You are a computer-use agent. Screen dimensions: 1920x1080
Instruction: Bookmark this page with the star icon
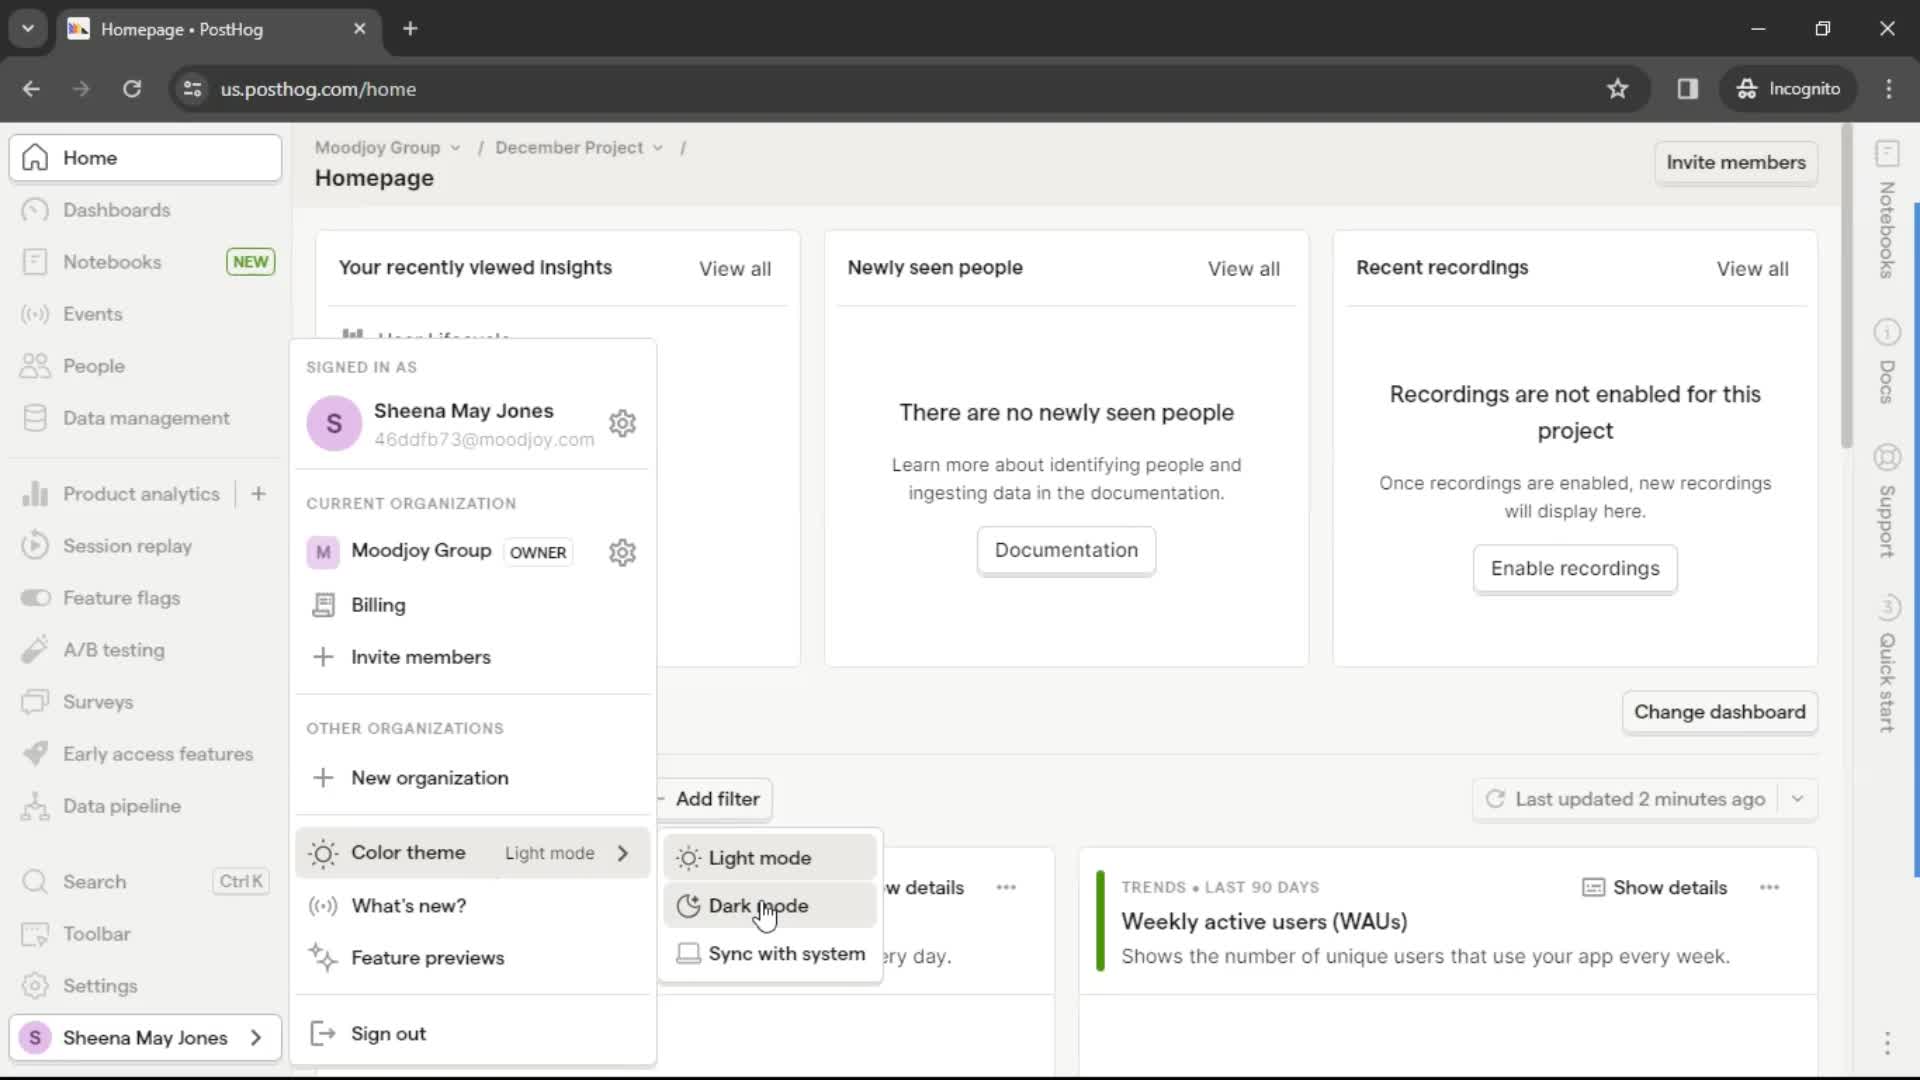coord(1617,89)
